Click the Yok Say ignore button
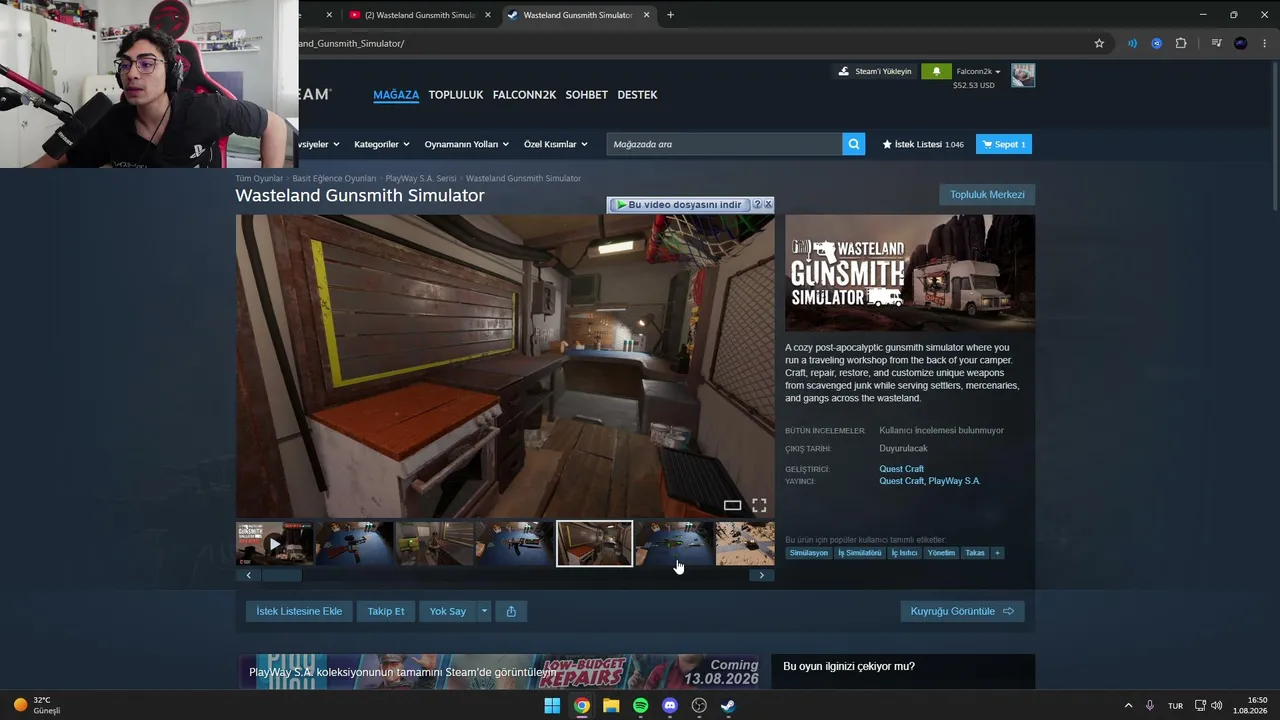This screenshot has width=1280, height=720. coord(448,611)
